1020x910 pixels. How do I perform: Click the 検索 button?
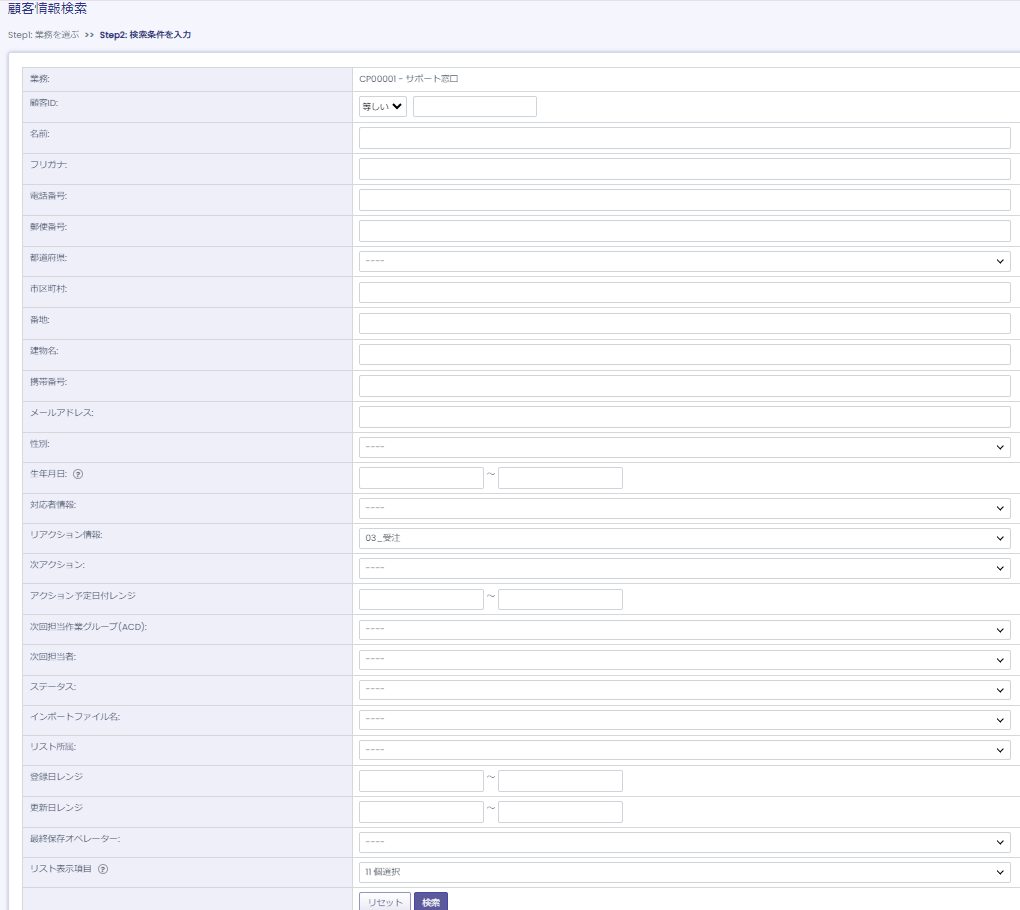431,902
